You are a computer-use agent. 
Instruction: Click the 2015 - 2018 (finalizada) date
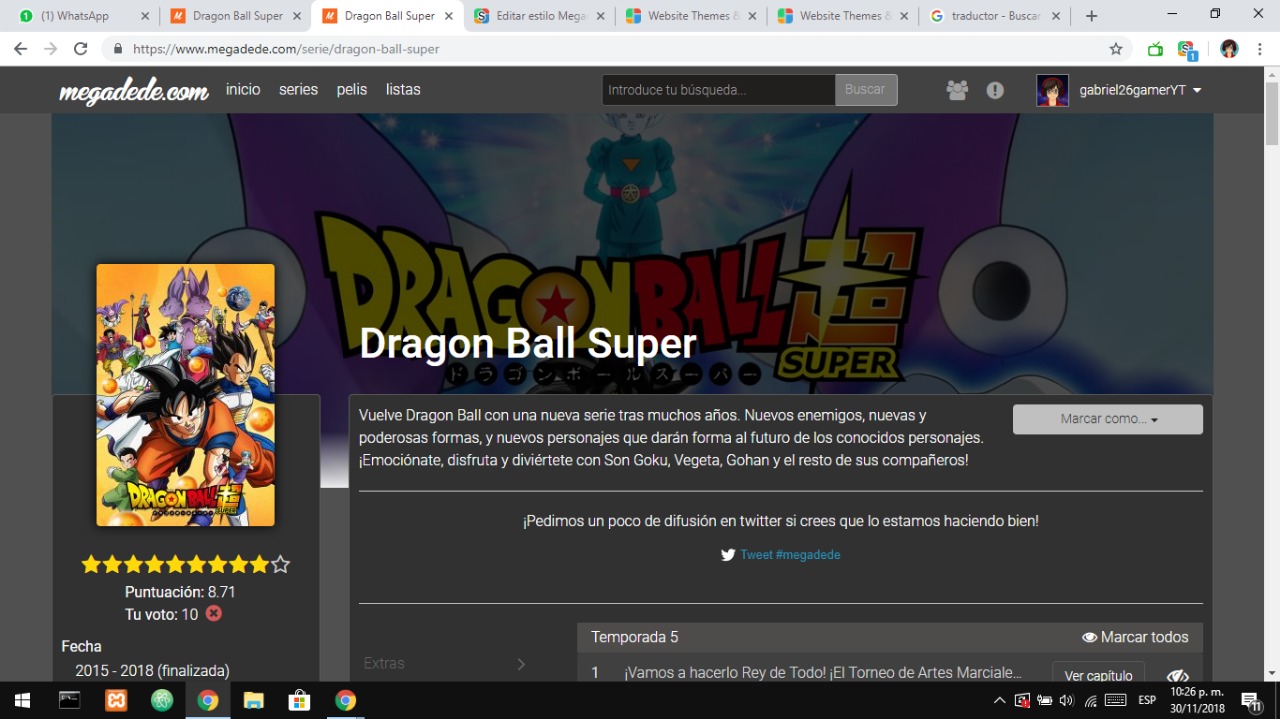152,671
